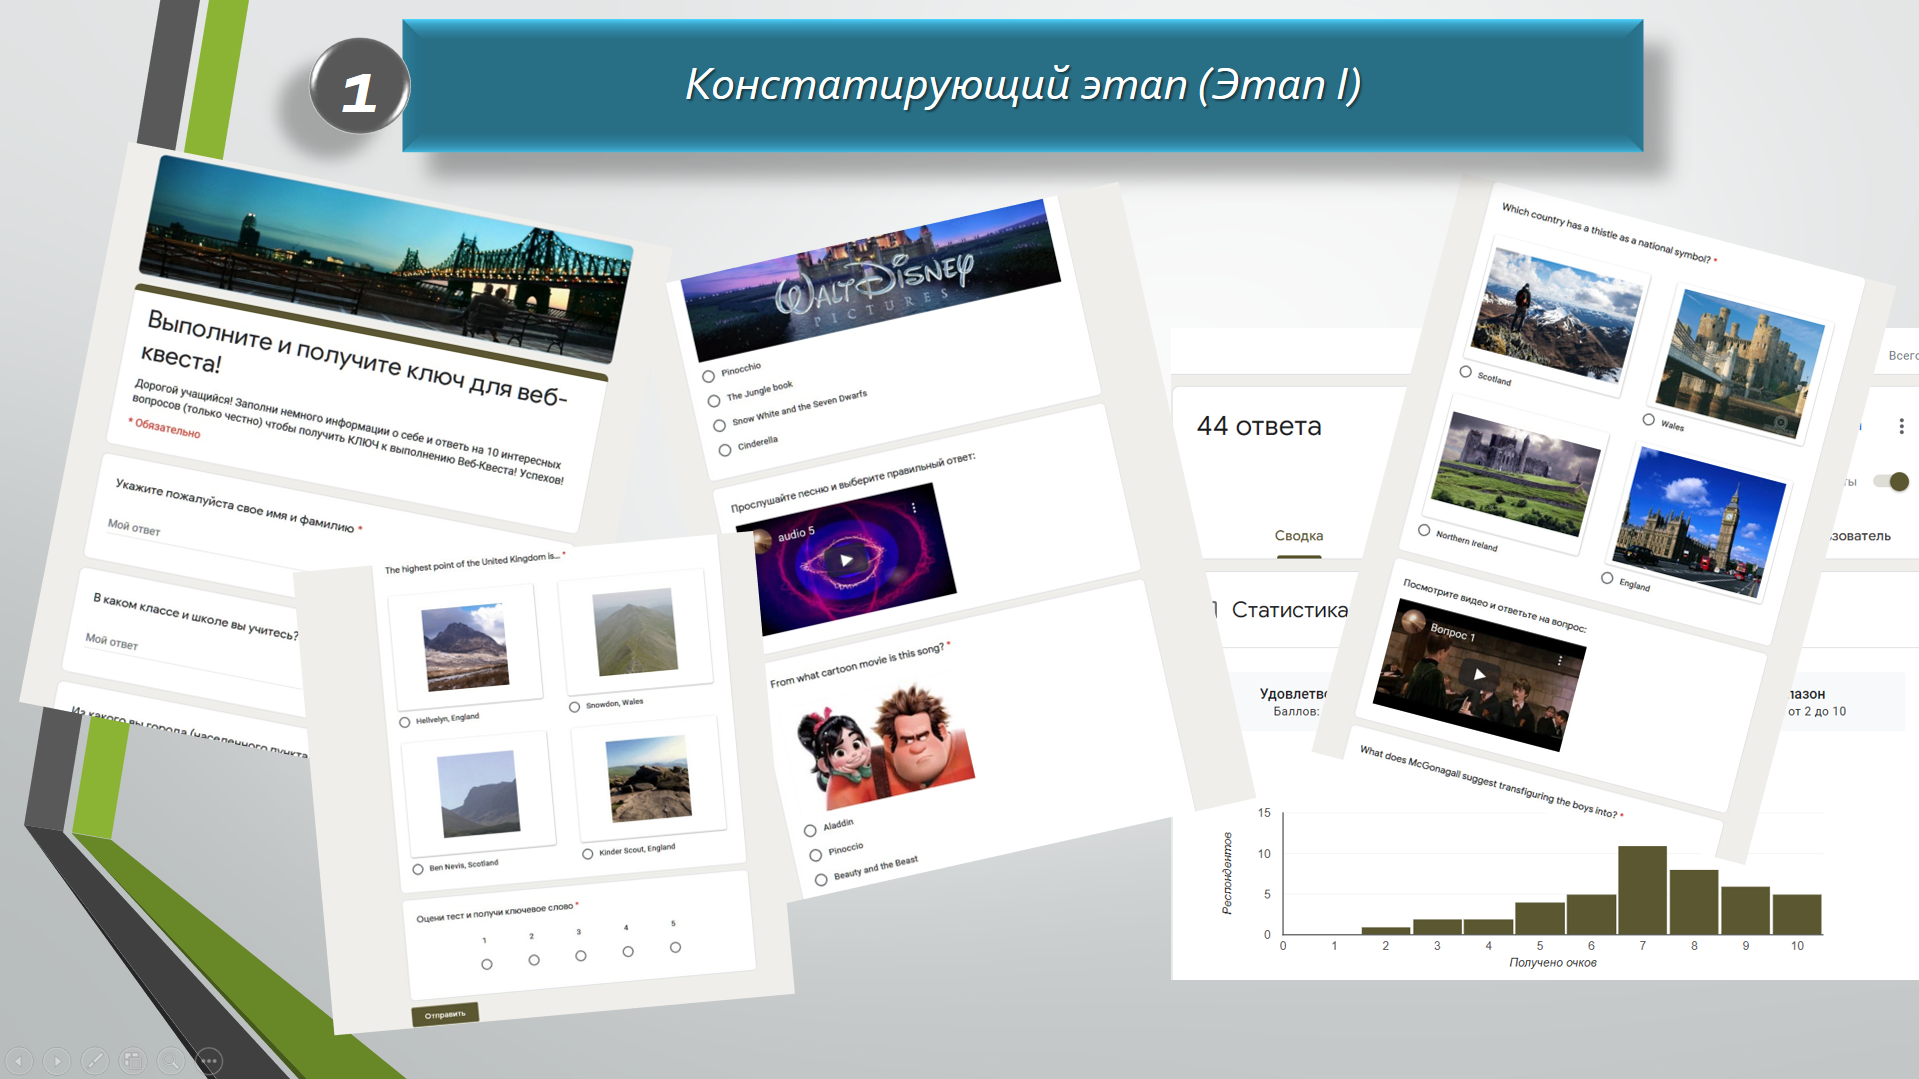The height and width of the screenshot is (1079, 1919).
Task: Click three-dot menu on Вопрос 1 video
Action: click(x=1559, y=661)
